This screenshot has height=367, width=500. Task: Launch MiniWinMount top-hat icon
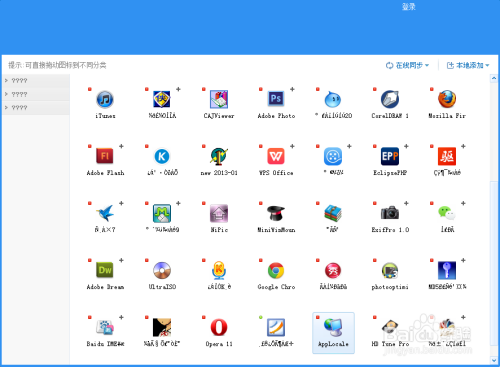coord(276,213)
